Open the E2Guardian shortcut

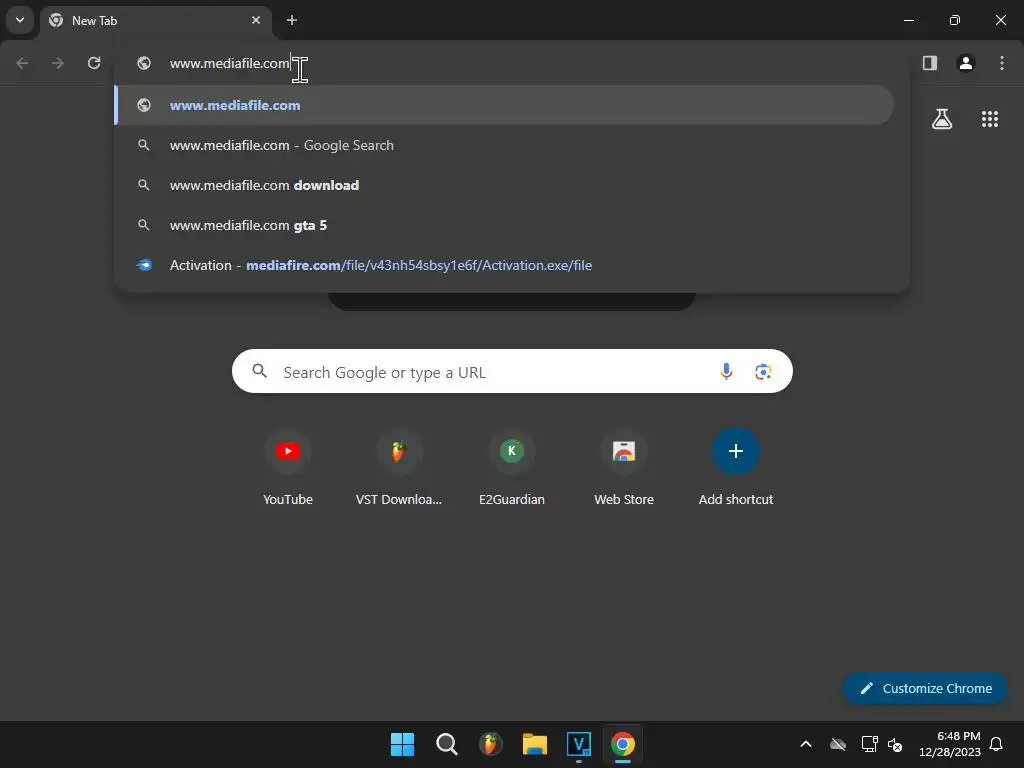click(x=511, y=468)
